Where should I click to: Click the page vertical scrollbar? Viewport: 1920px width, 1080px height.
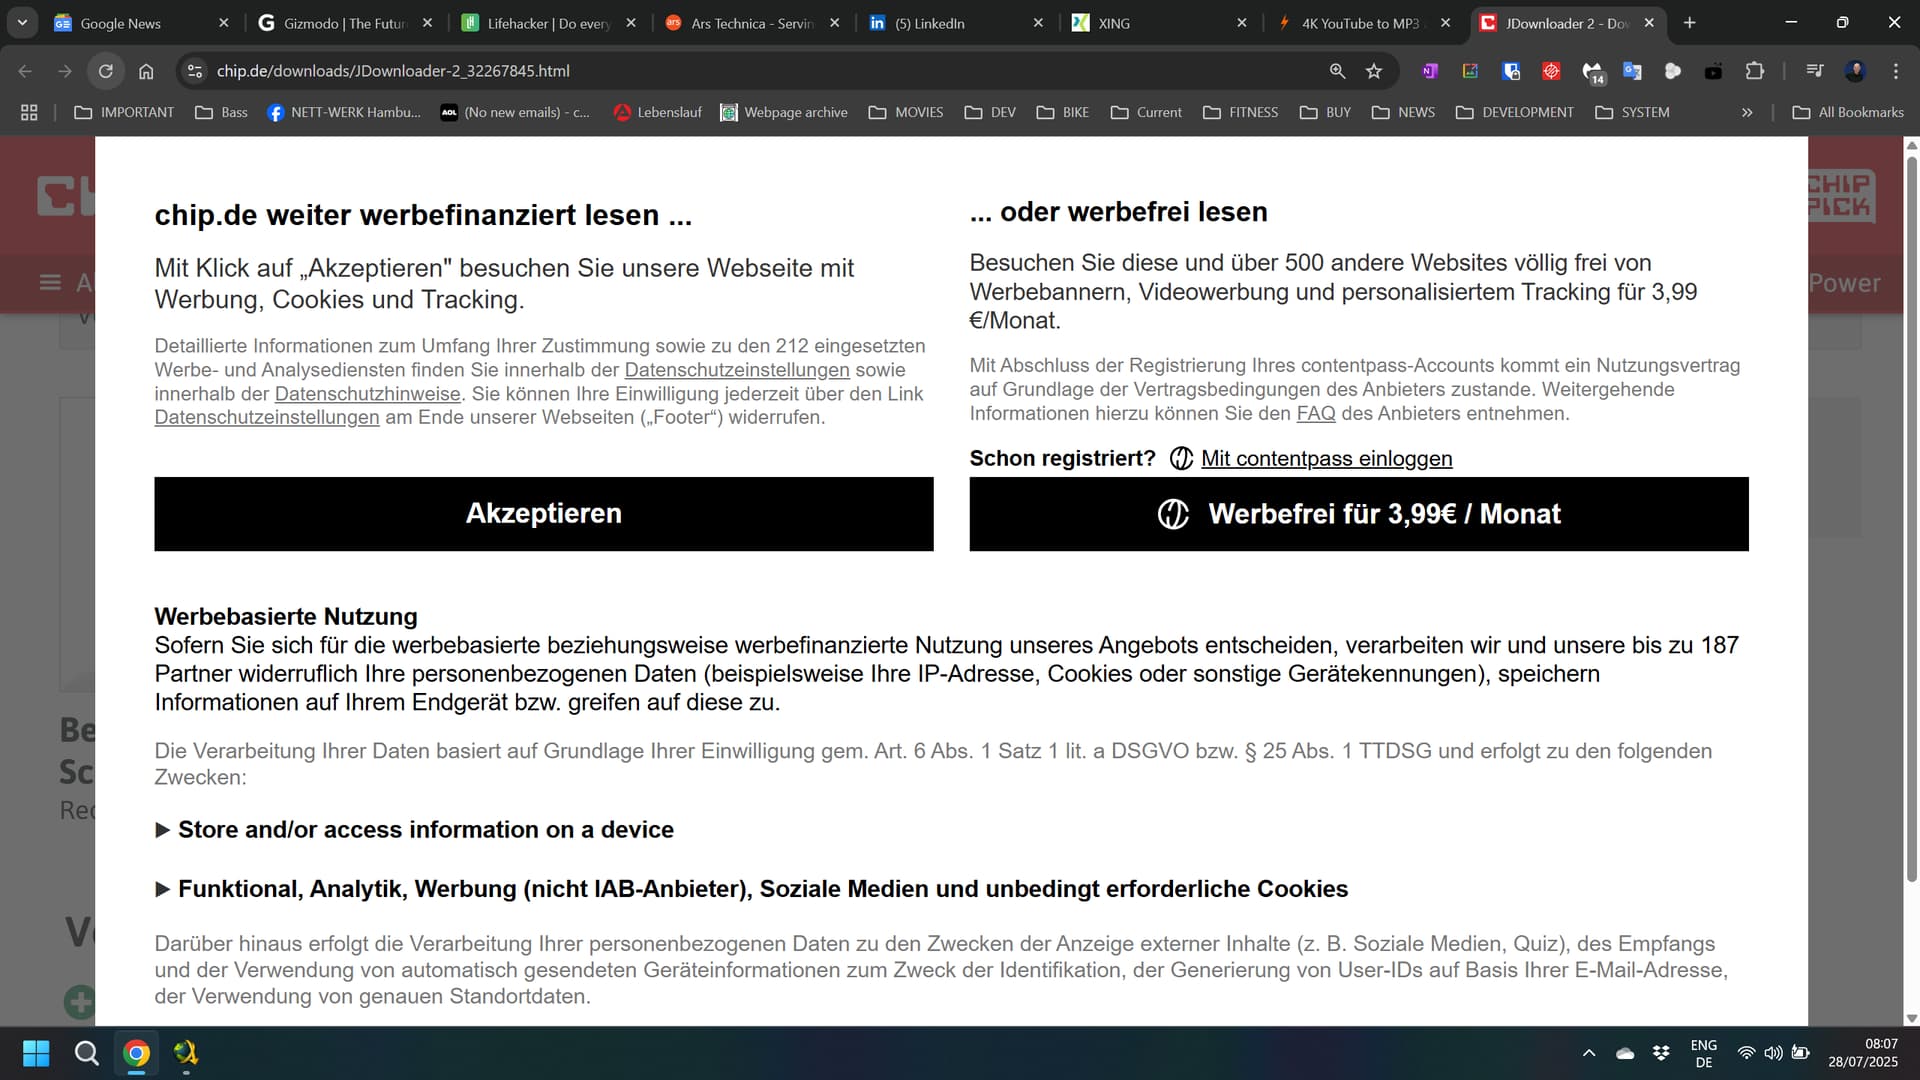click(1912, 520)
